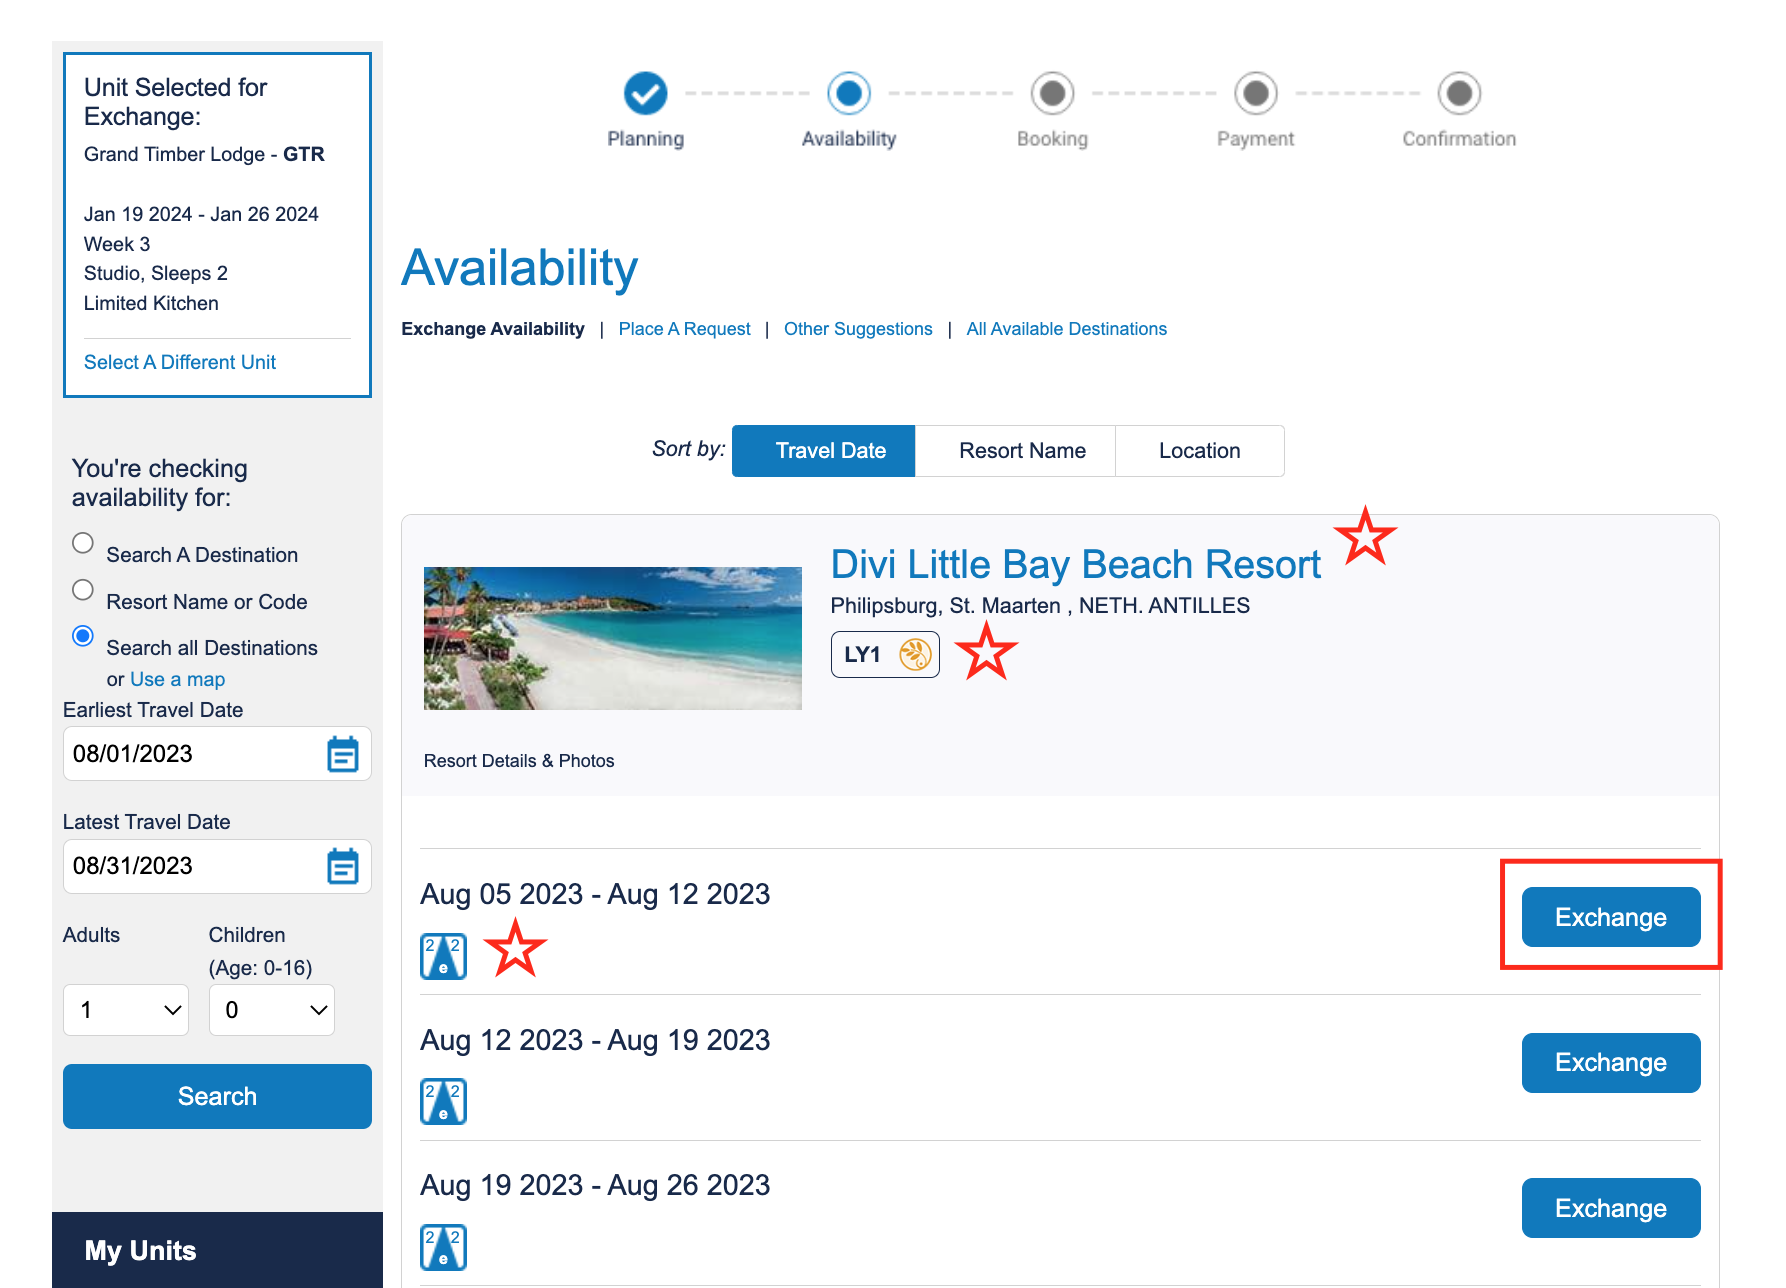1786x1288 pixels.
Task: Open the Children count dropdown
Action: coord(272,1010)
